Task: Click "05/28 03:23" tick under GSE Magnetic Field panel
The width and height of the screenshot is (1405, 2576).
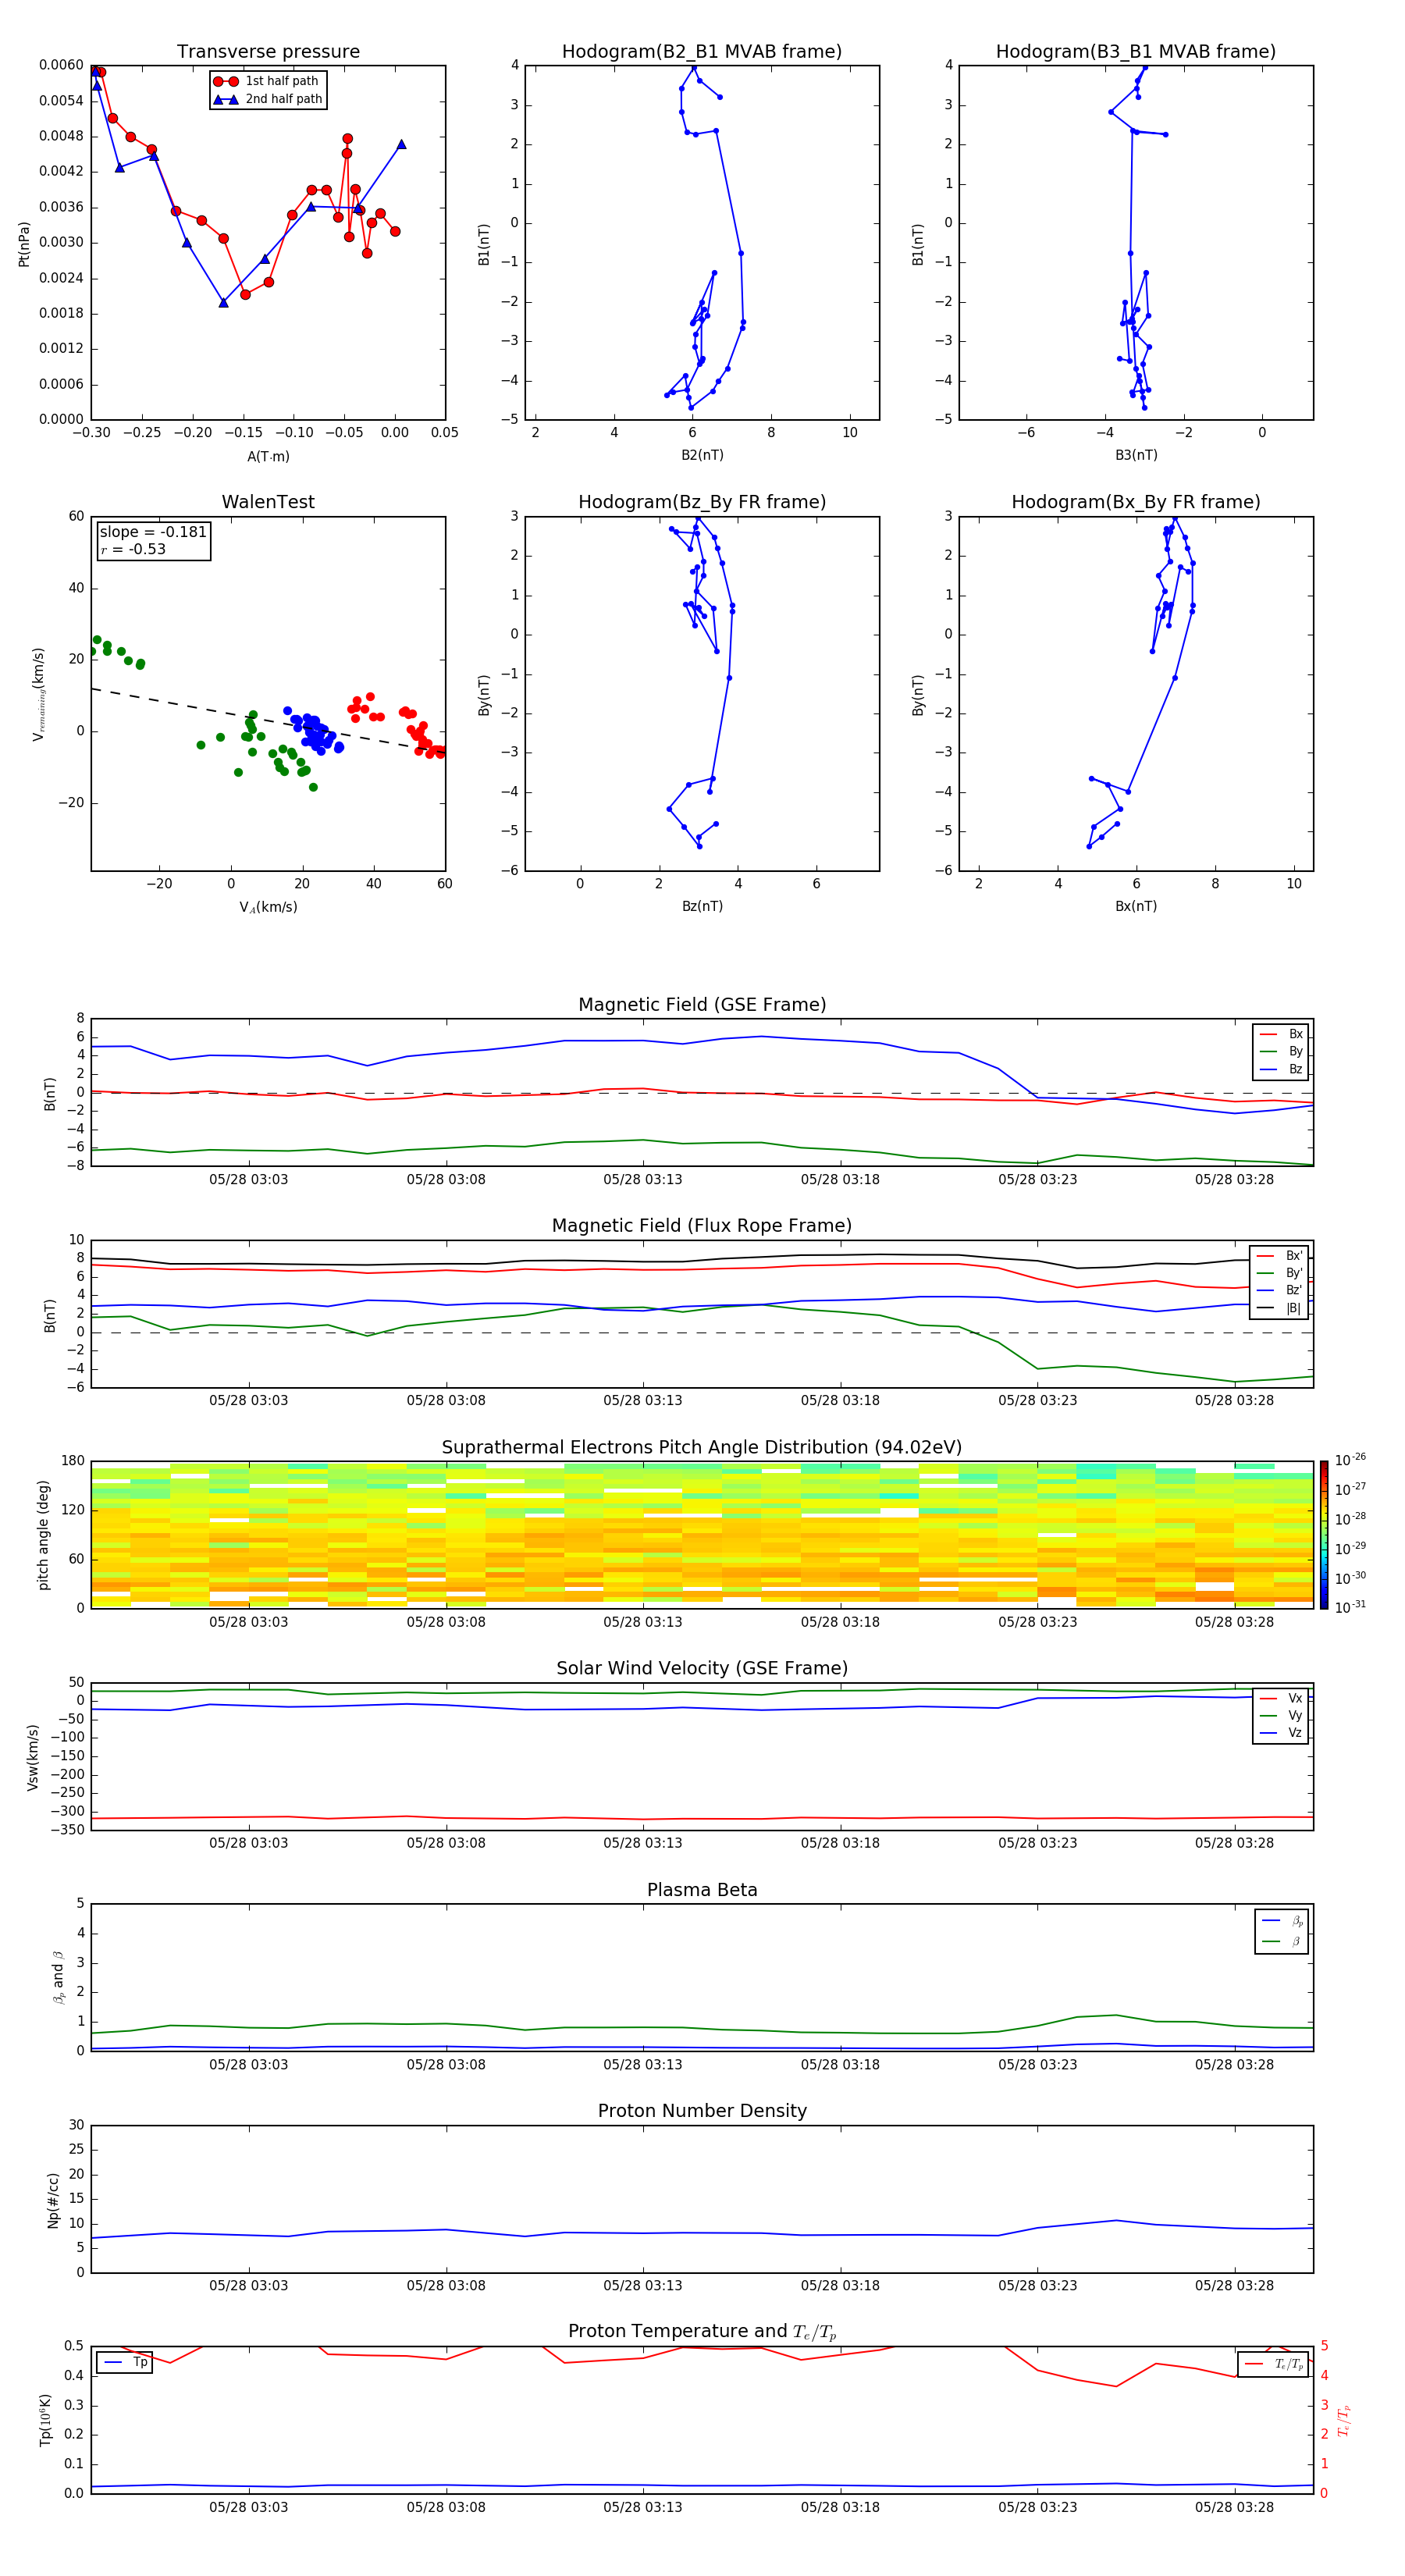Action: (1037, 1179)
